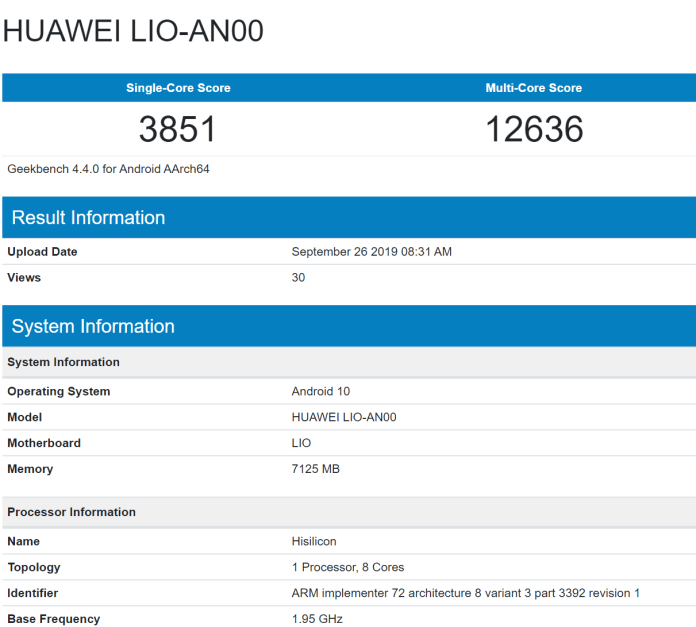Click the Model label
The height and width of the screenshot is (627, 696).
click(x=24, y=417)
